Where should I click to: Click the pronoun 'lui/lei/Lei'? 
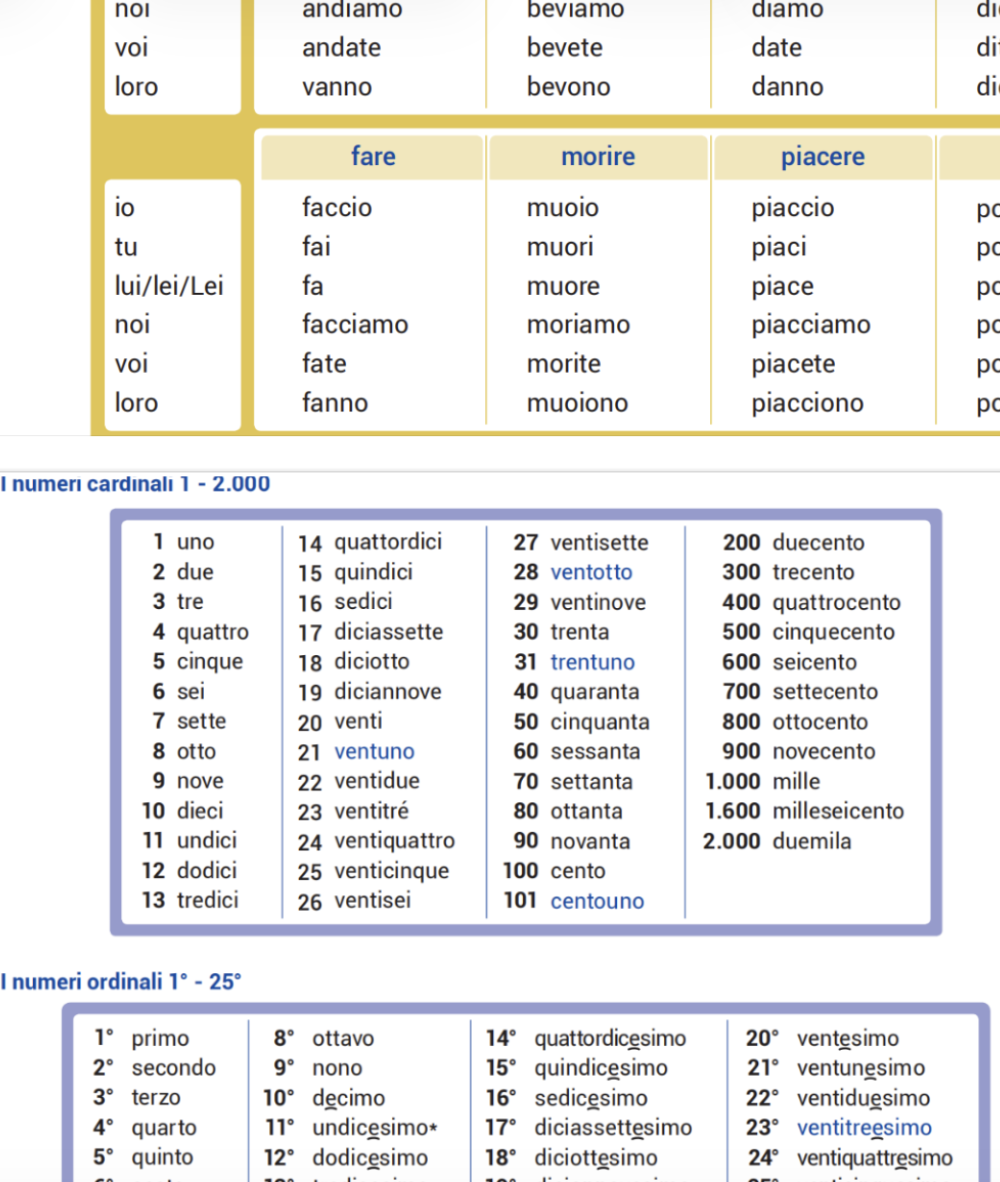pyautogui.click(x=169, y=286)
